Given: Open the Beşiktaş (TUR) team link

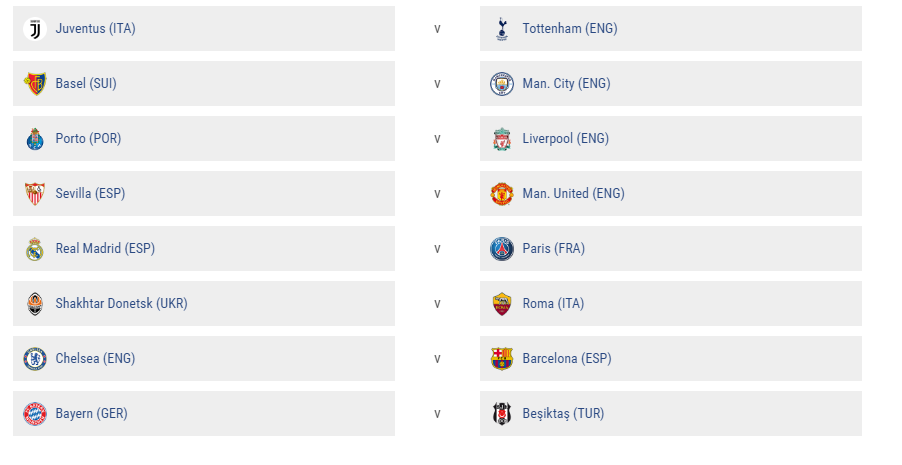Looking at the screenshot, I should (x=563, y=413).
